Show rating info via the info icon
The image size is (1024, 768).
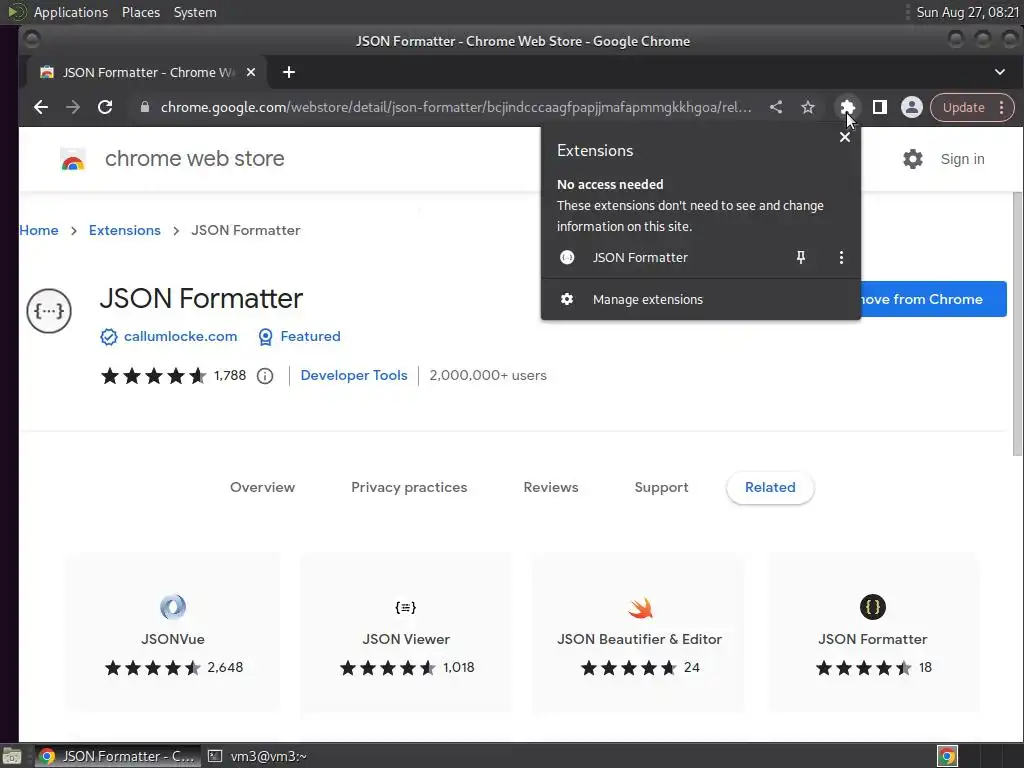264,376
